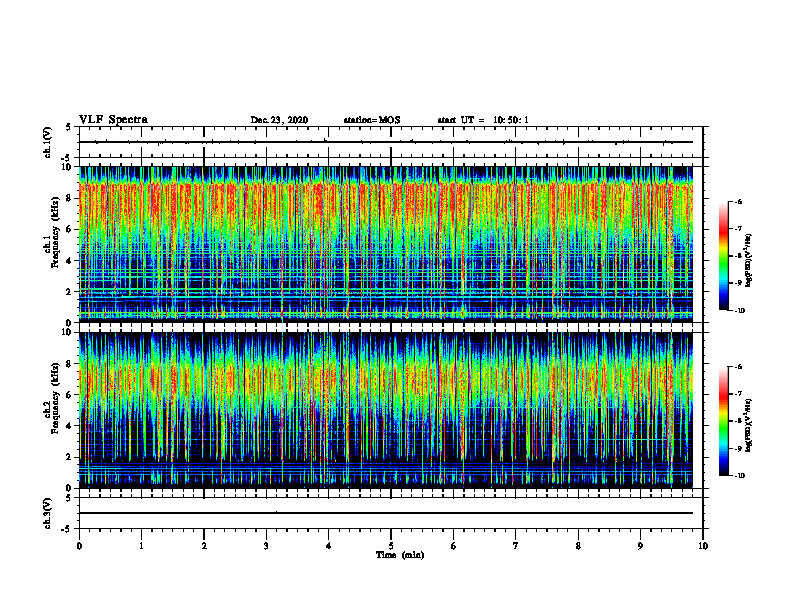Click the "4" kHz tick on ch.2 frequency axis
The width and height of the screenshot is (792, 612).
point(70,426)
